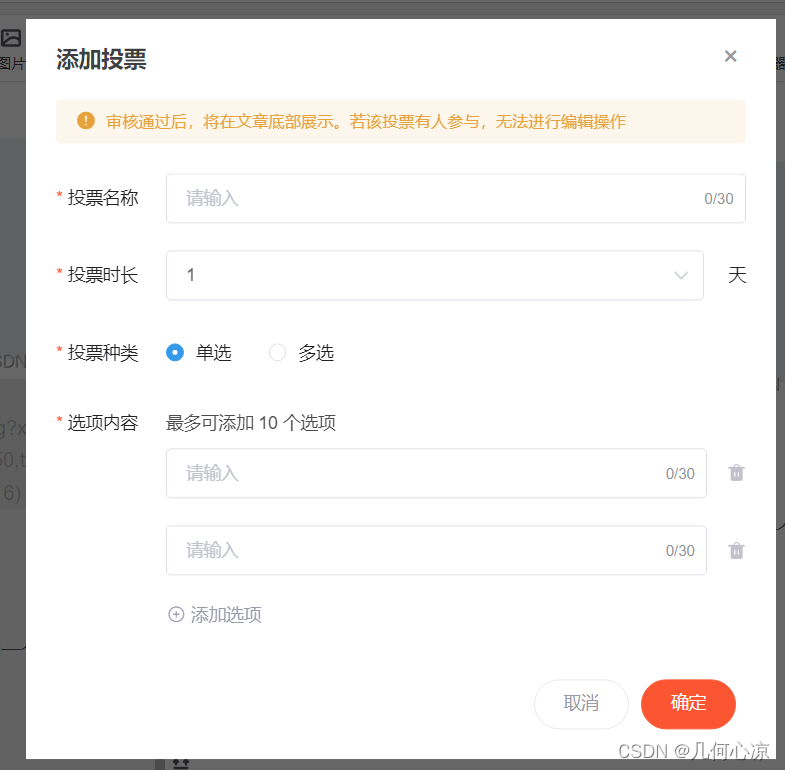
Task: Click the 投票名称 input field
Action: 456,198
